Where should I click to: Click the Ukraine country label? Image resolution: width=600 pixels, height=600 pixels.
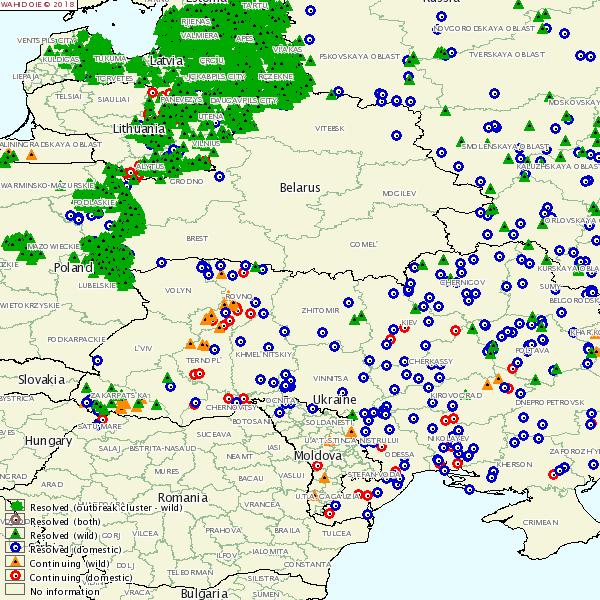point(334,399)
